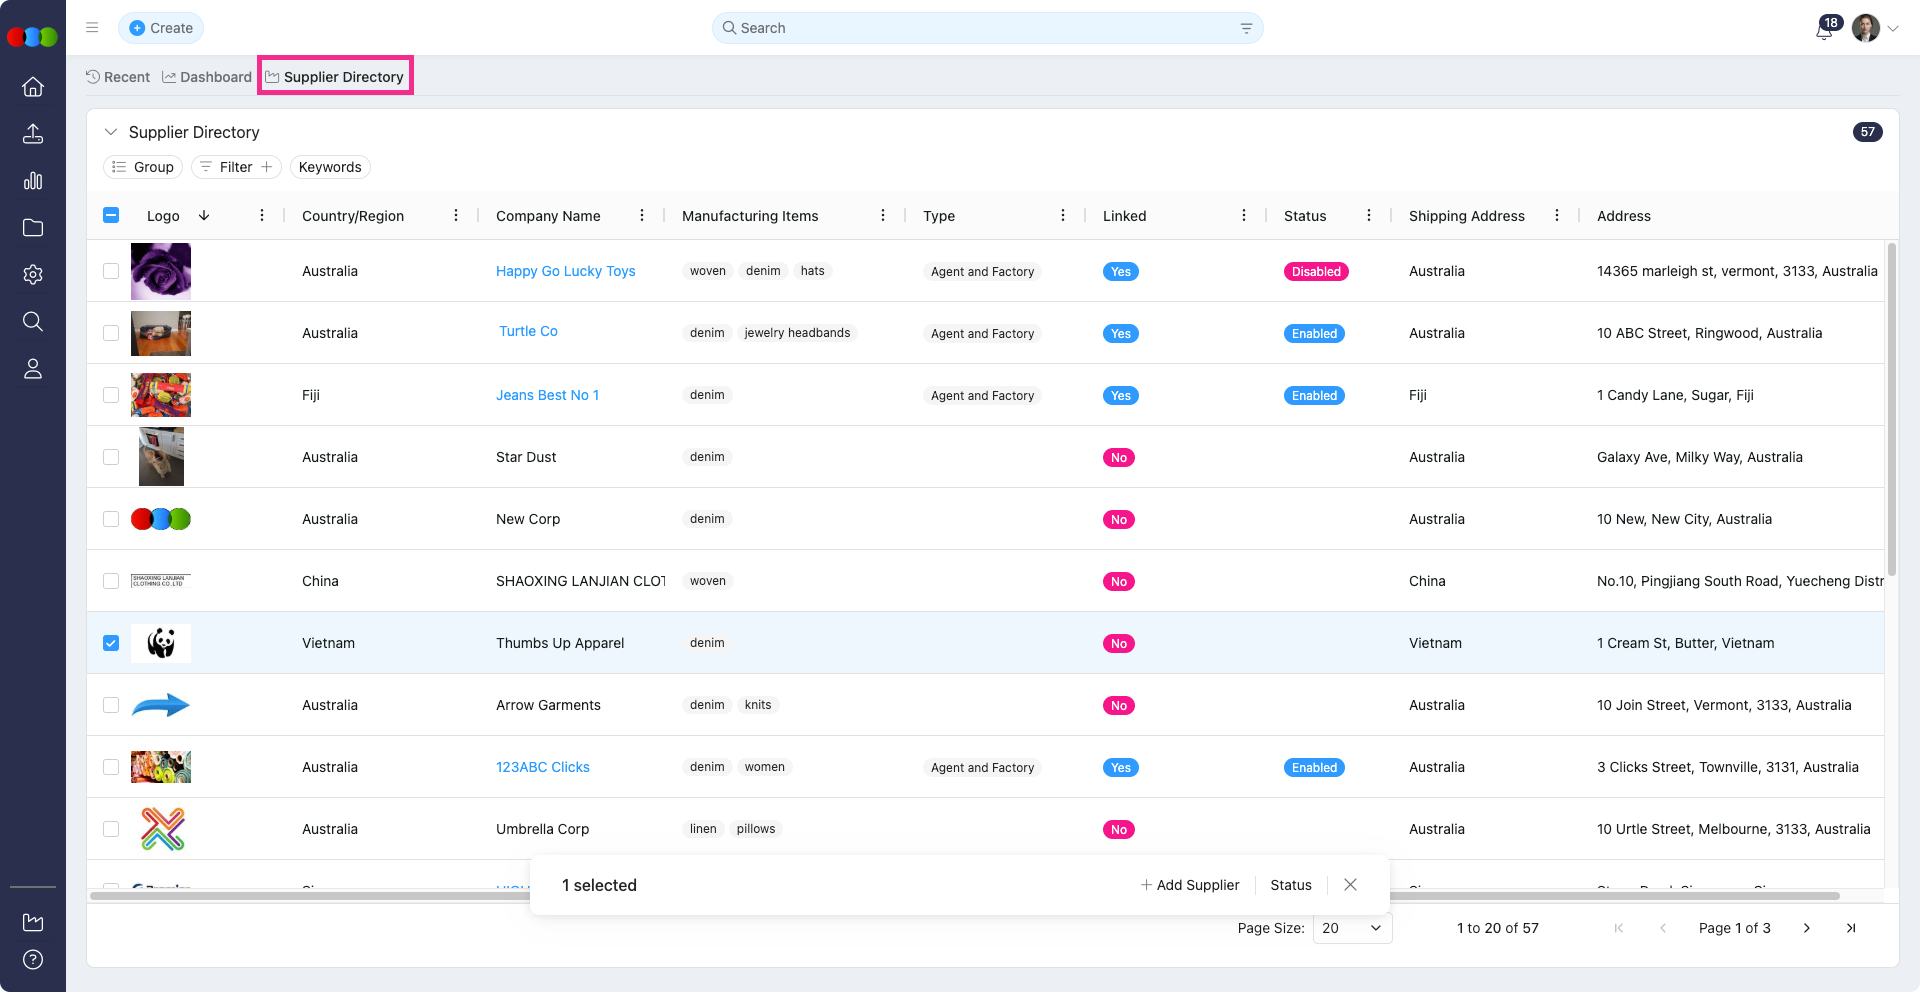Open the Home icon in sidebar
Image resolution: width=1920 pixels, height=992 pixels.
tap(33, 87)
